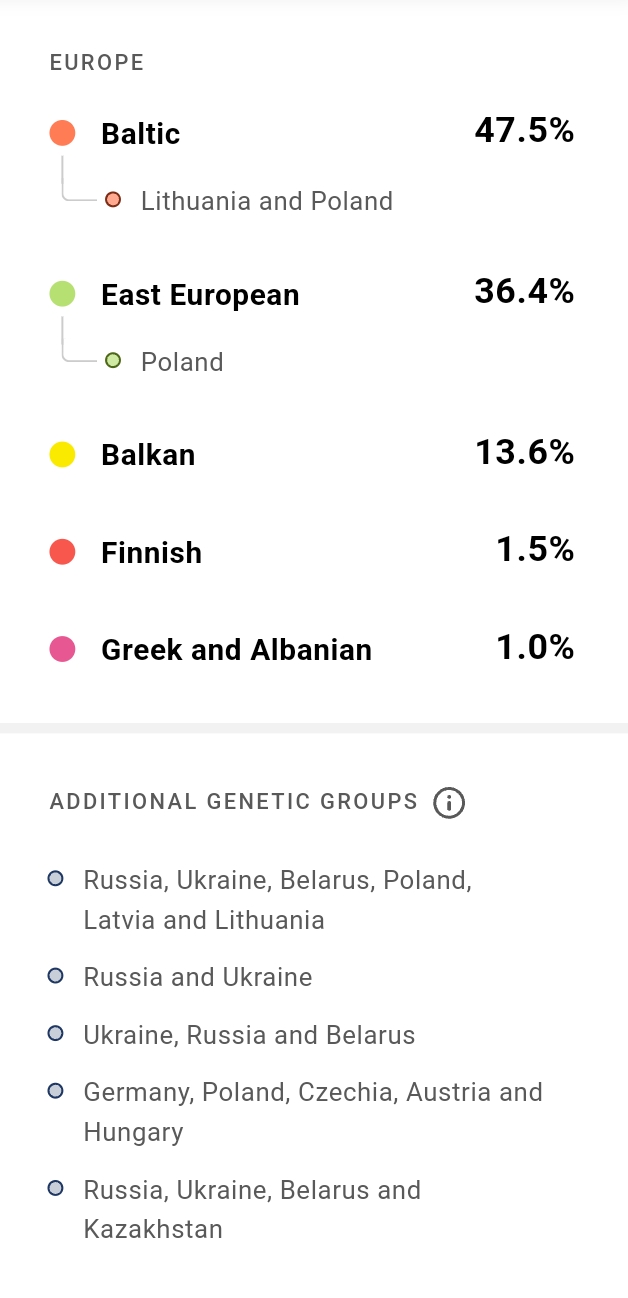
Task: Select the Finnish ethnicity row
Action: pyautogui.click(x=312, y=552)
